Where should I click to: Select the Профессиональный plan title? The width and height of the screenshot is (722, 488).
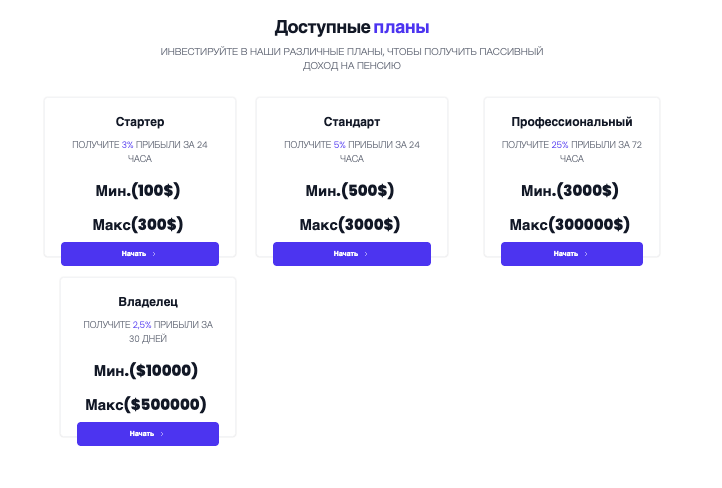point(572,122)
